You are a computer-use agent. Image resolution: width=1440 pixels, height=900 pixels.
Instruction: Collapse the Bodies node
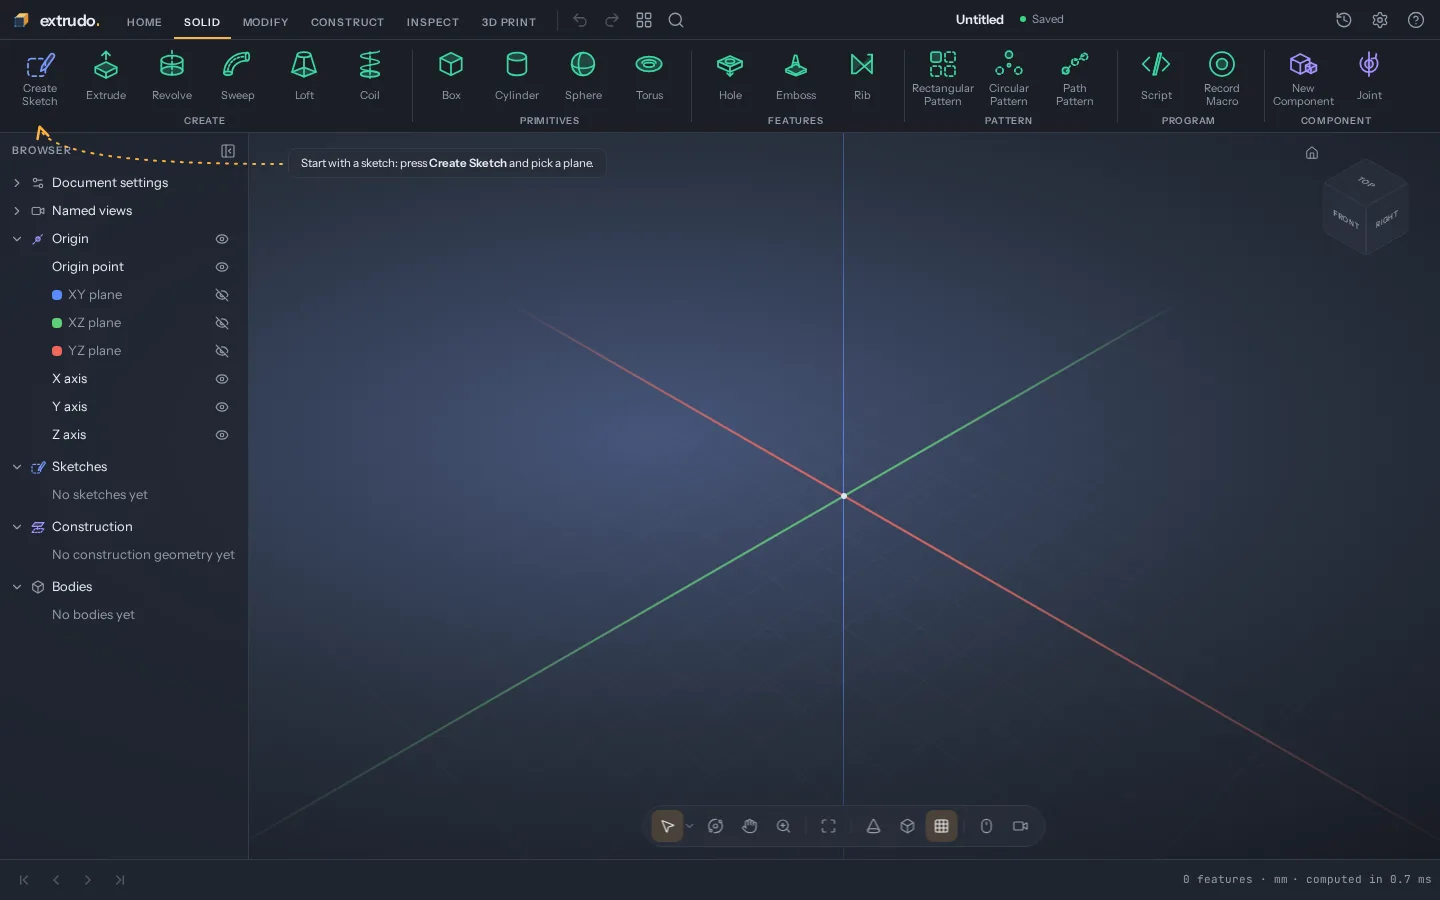coord(17,587)
